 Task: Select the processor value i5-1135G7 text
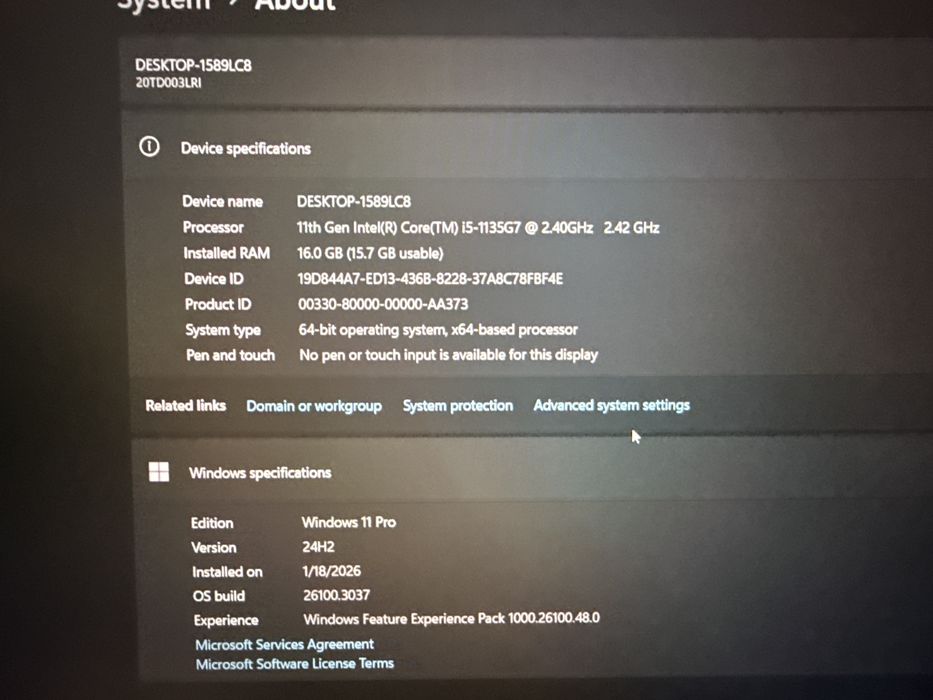[478, 227]
